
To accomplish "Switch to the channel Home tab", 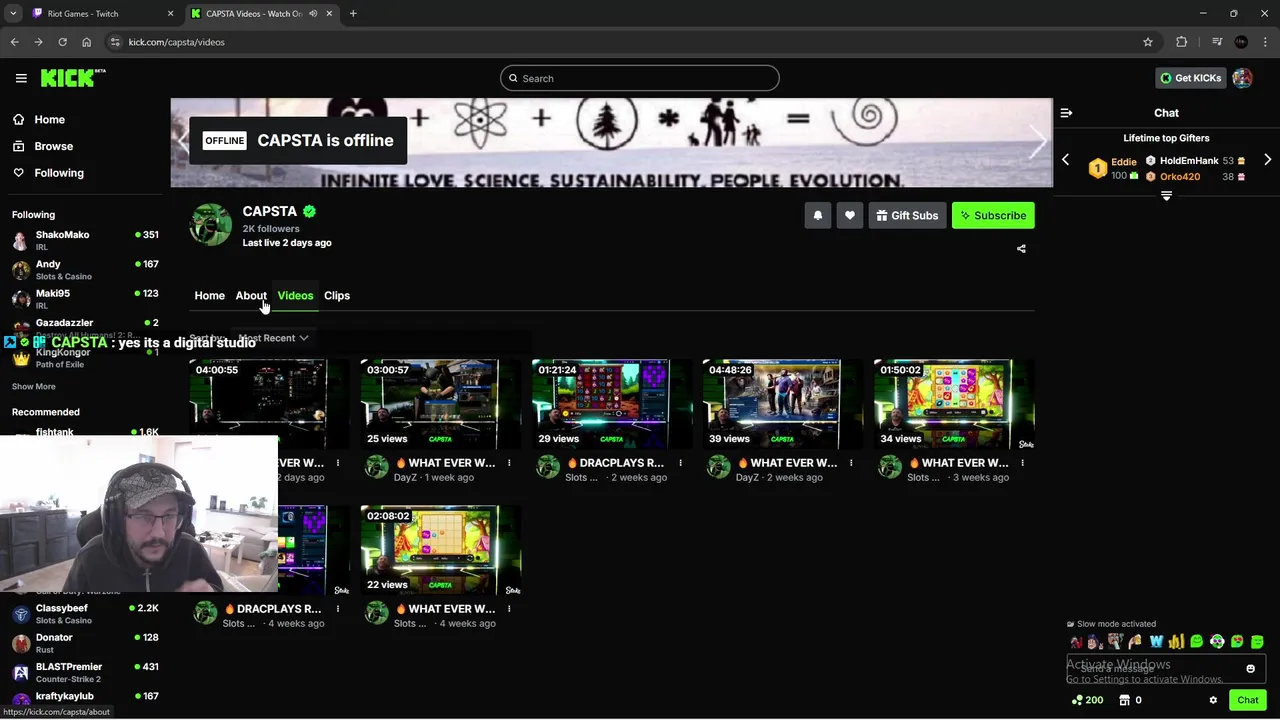I will tap(209, 295).
